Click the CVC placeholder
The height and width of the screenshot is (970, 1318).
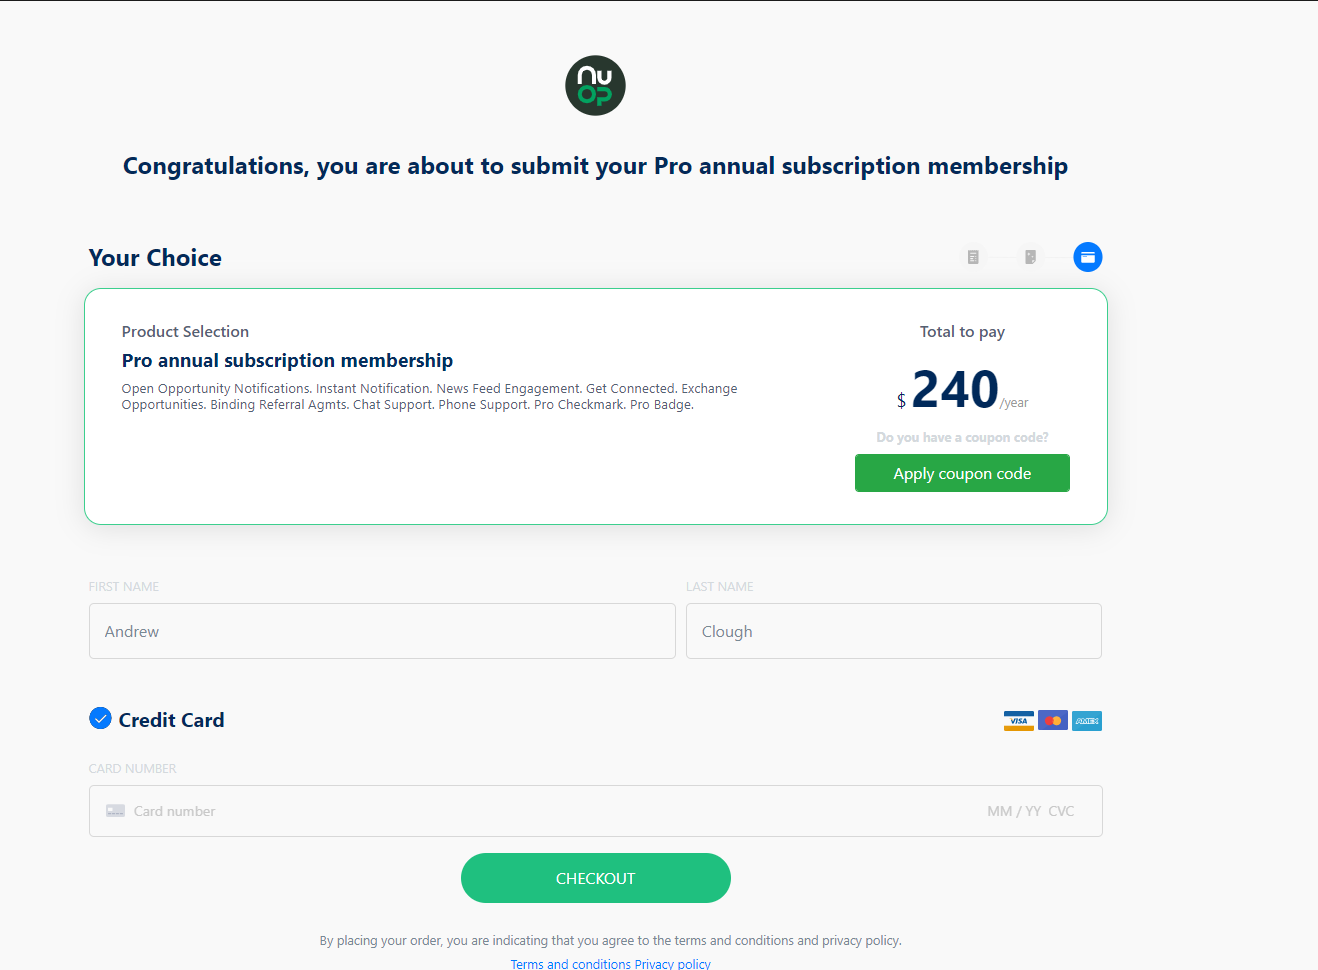coord(1061,811)
